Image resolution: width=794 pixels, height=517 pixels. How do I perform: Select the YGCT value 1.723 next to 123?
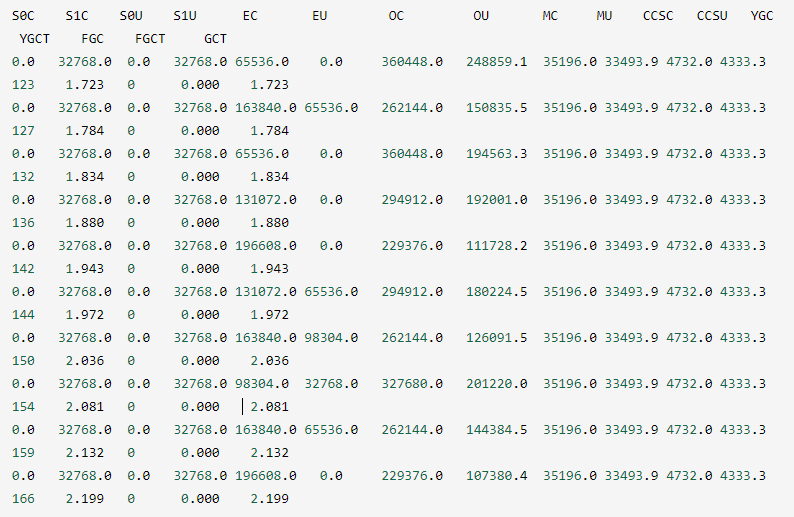pyautogui.click(x=85, y=85)
